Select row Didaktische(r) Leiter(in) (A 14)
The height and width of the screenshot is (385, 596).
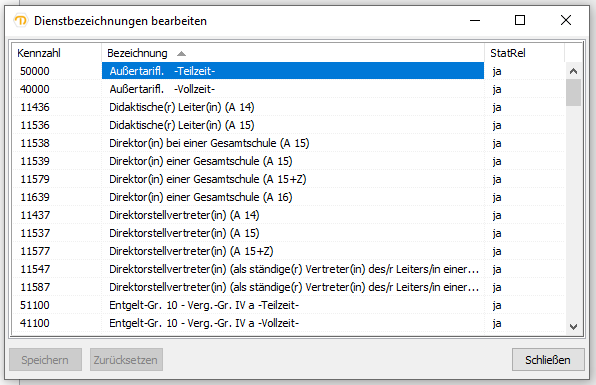(x=289, y=107)
